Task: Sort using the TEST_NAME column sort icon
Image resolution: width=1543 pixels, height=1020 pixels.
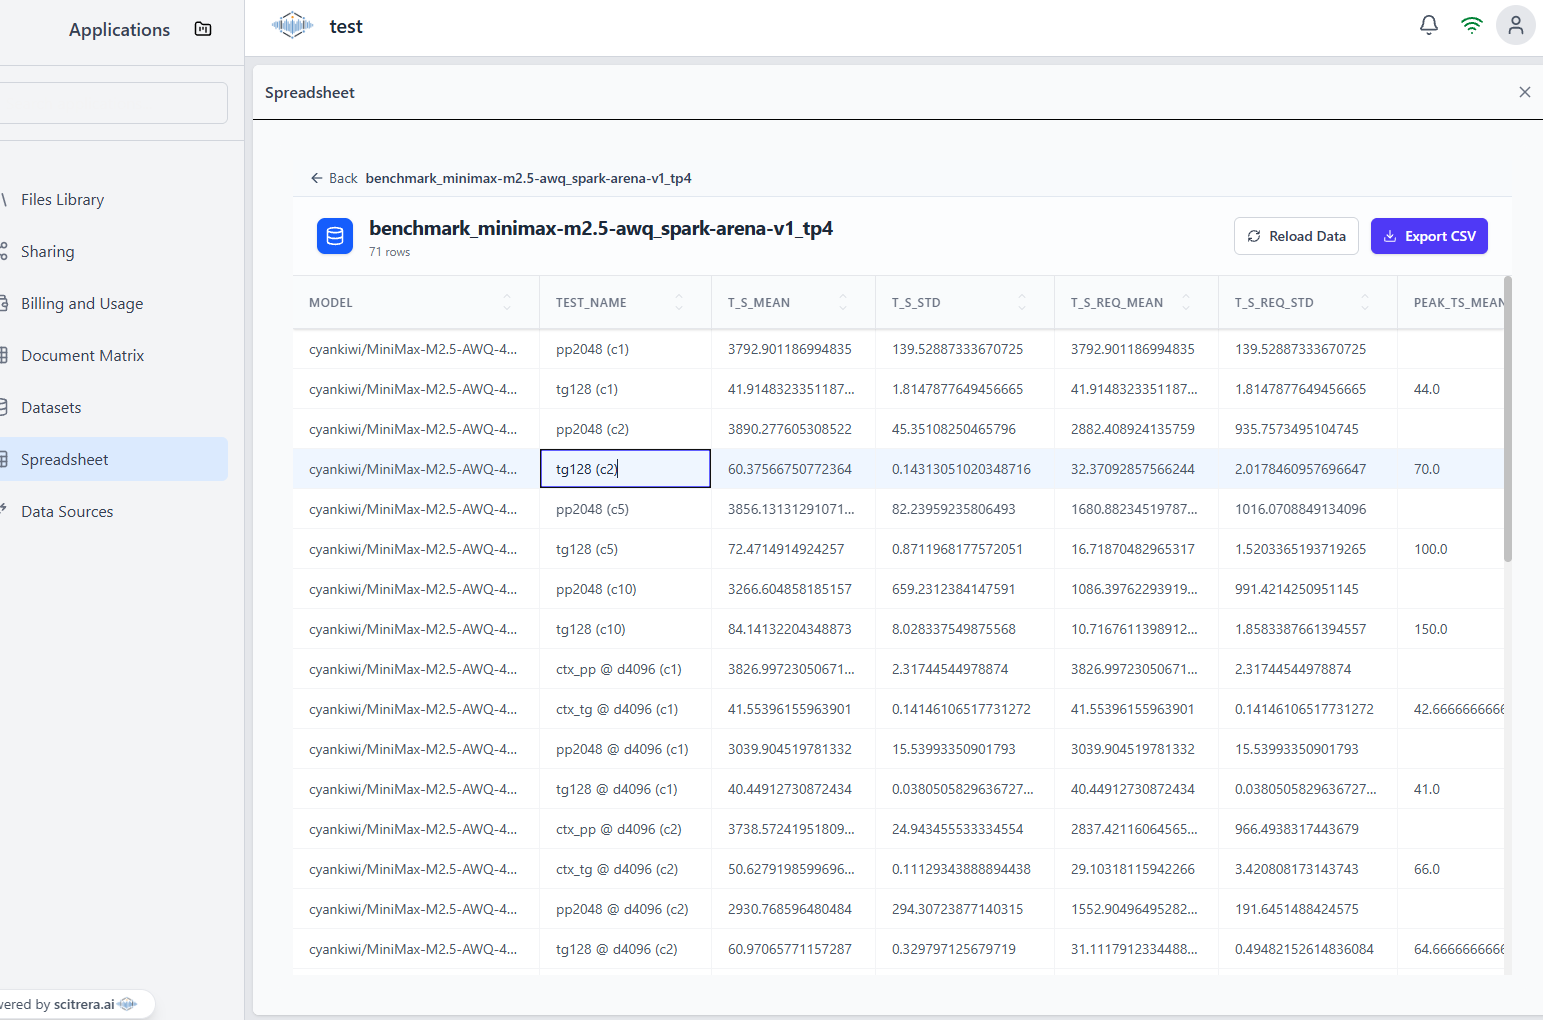Action: pos(679,302)
